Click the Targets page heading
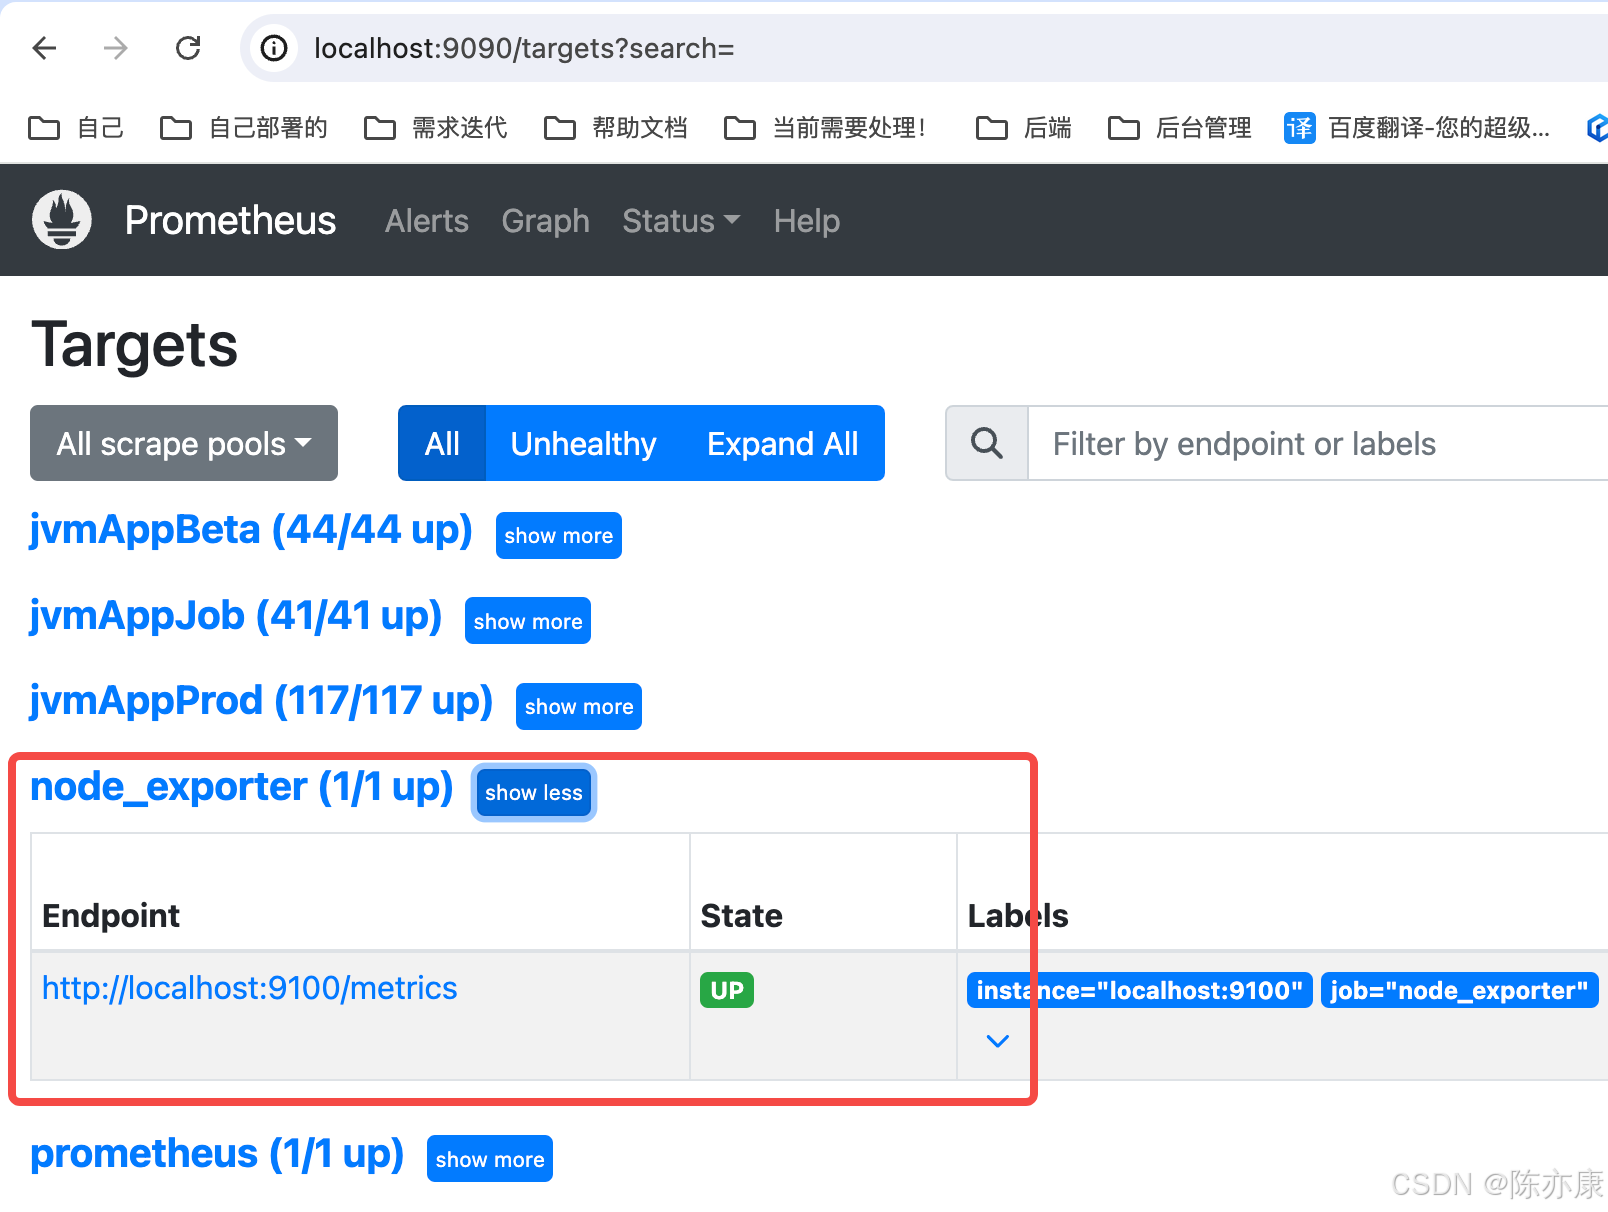1608x1212 pixels. tap(135, 345)
